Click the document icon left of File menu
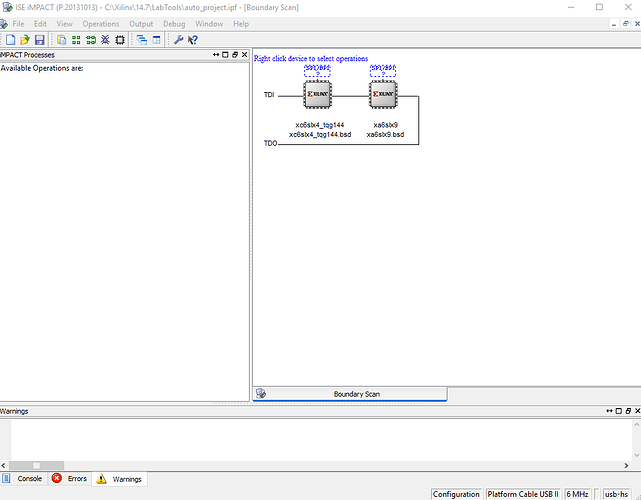Viewport: 641px width, 500px height. pyautogui.click(x=3, y=24)
